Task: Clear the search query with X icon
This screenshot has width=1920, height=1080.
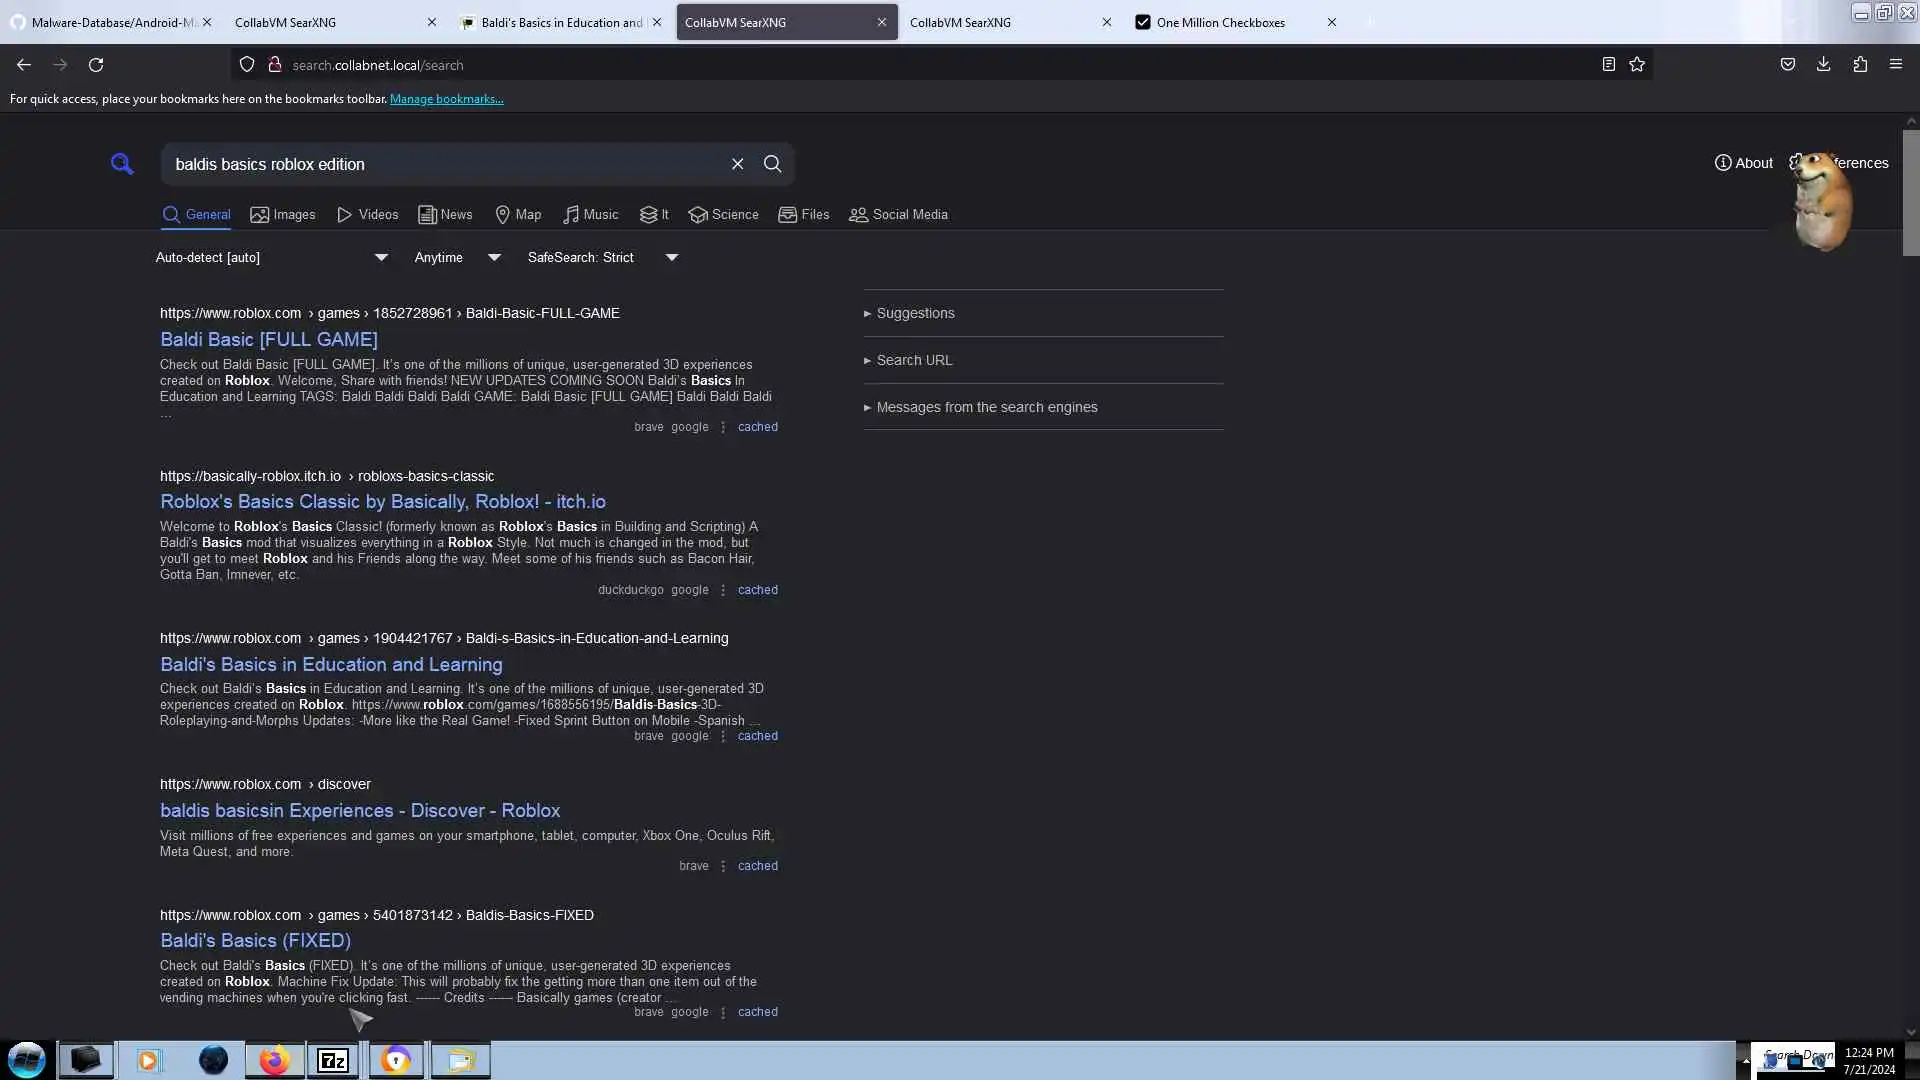Action: (x=737, y=164)
